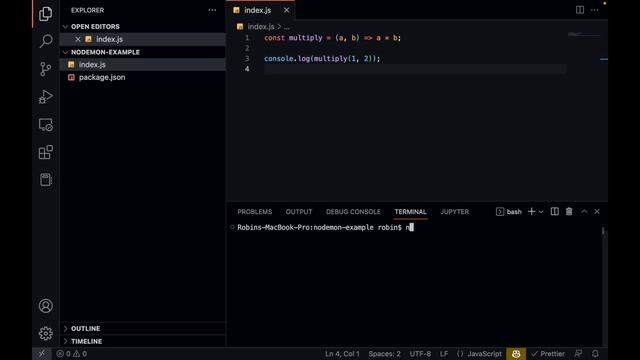Open the Extensions view

46,152
